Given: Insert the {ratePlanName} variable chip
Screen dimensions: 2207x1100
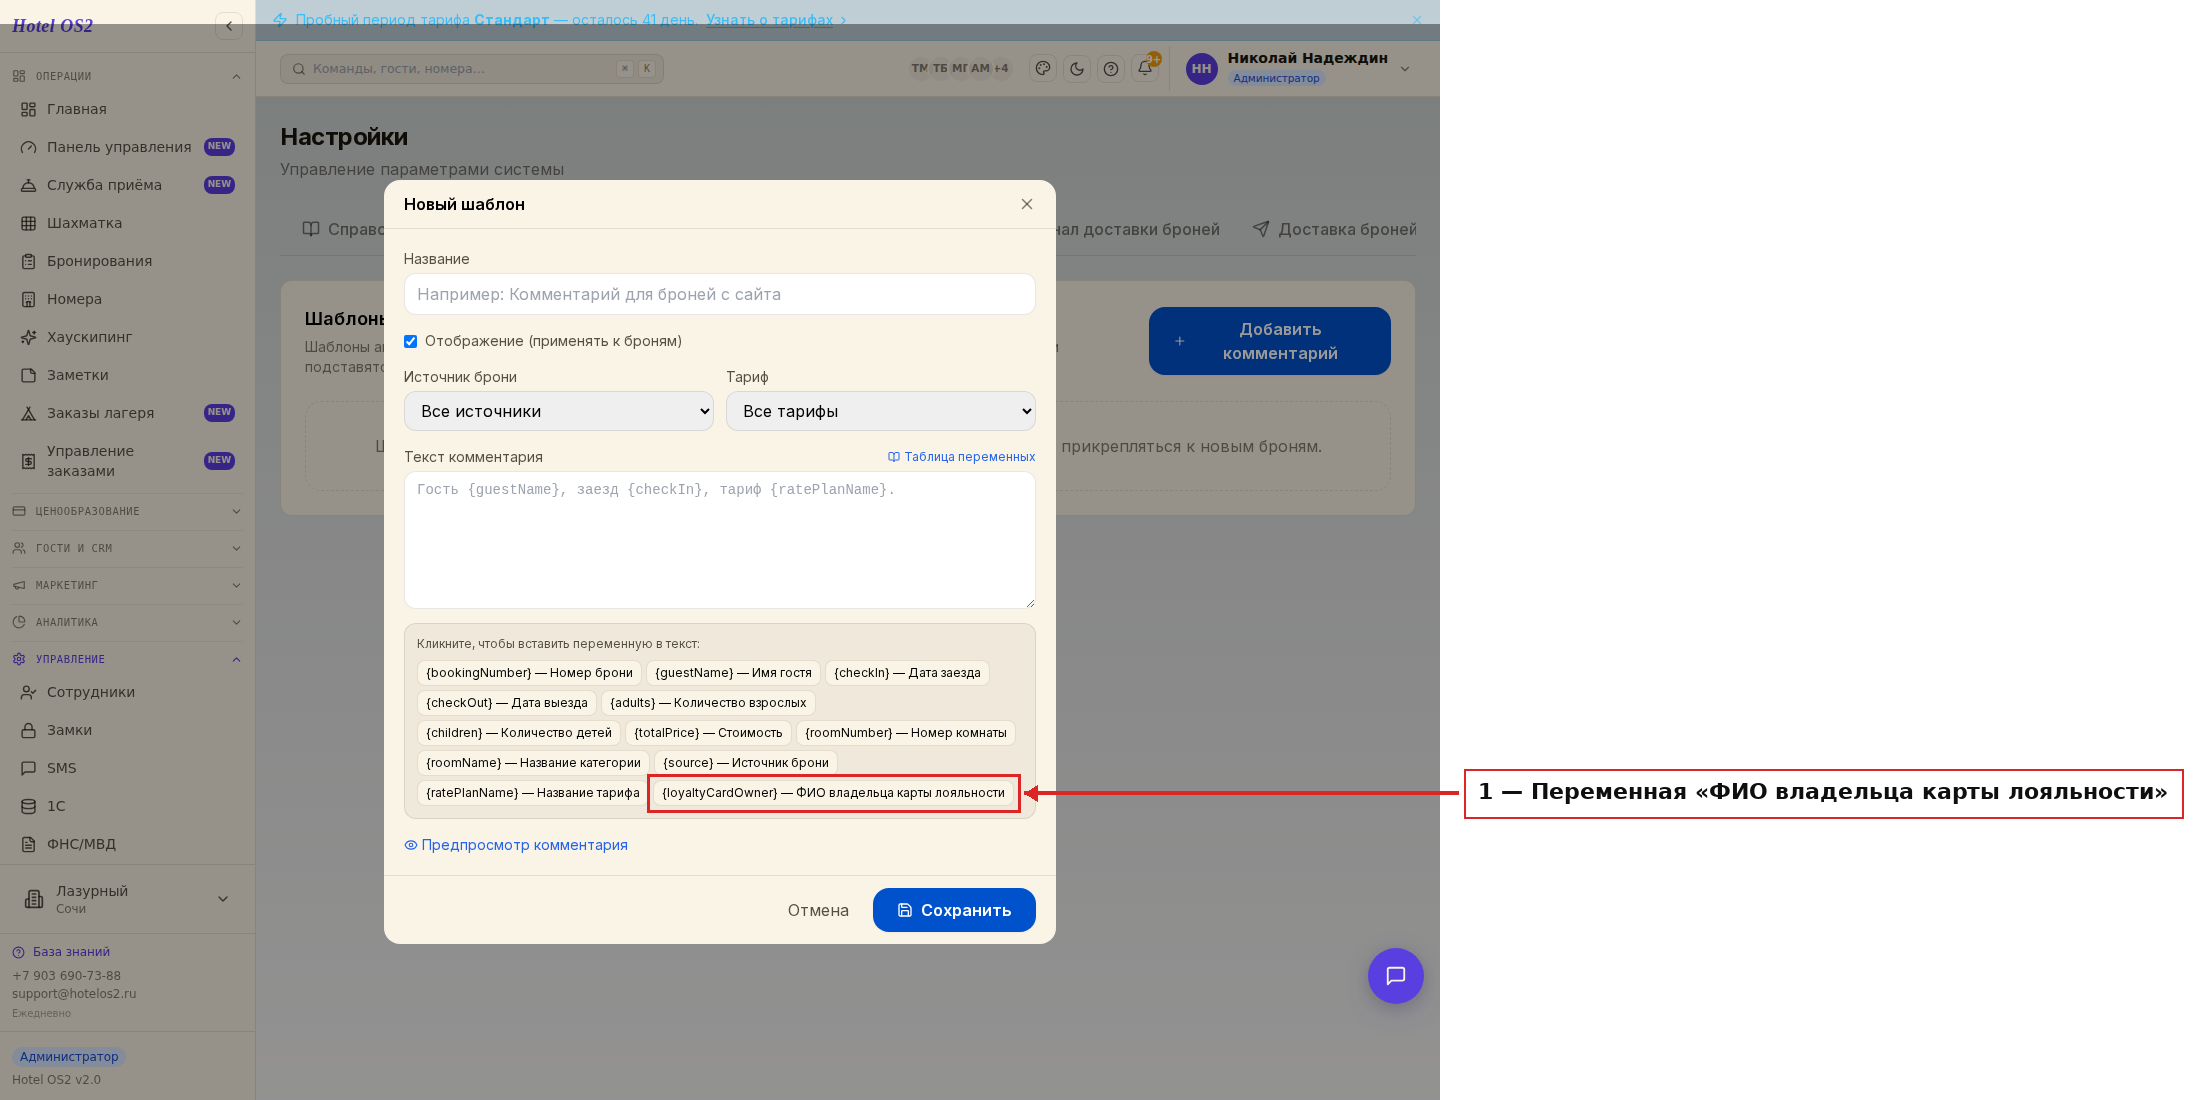Looking at the screenshot, I should point(532,793).
